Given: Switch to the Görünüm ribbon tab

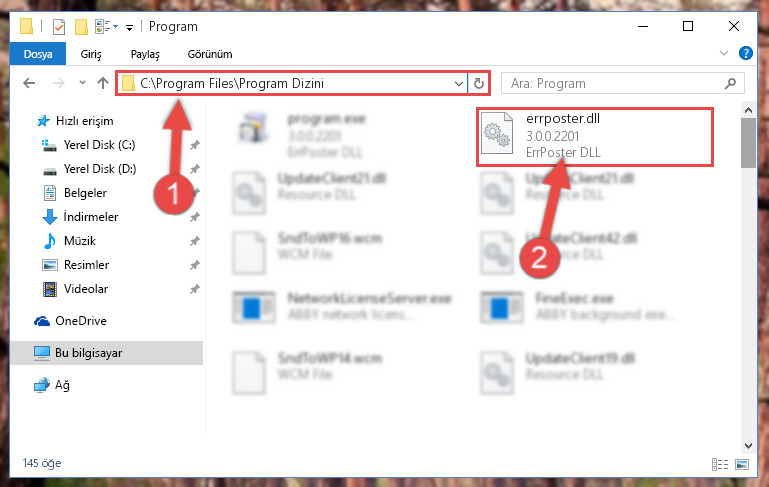Looking at the screenshot, I should (210, 54).
